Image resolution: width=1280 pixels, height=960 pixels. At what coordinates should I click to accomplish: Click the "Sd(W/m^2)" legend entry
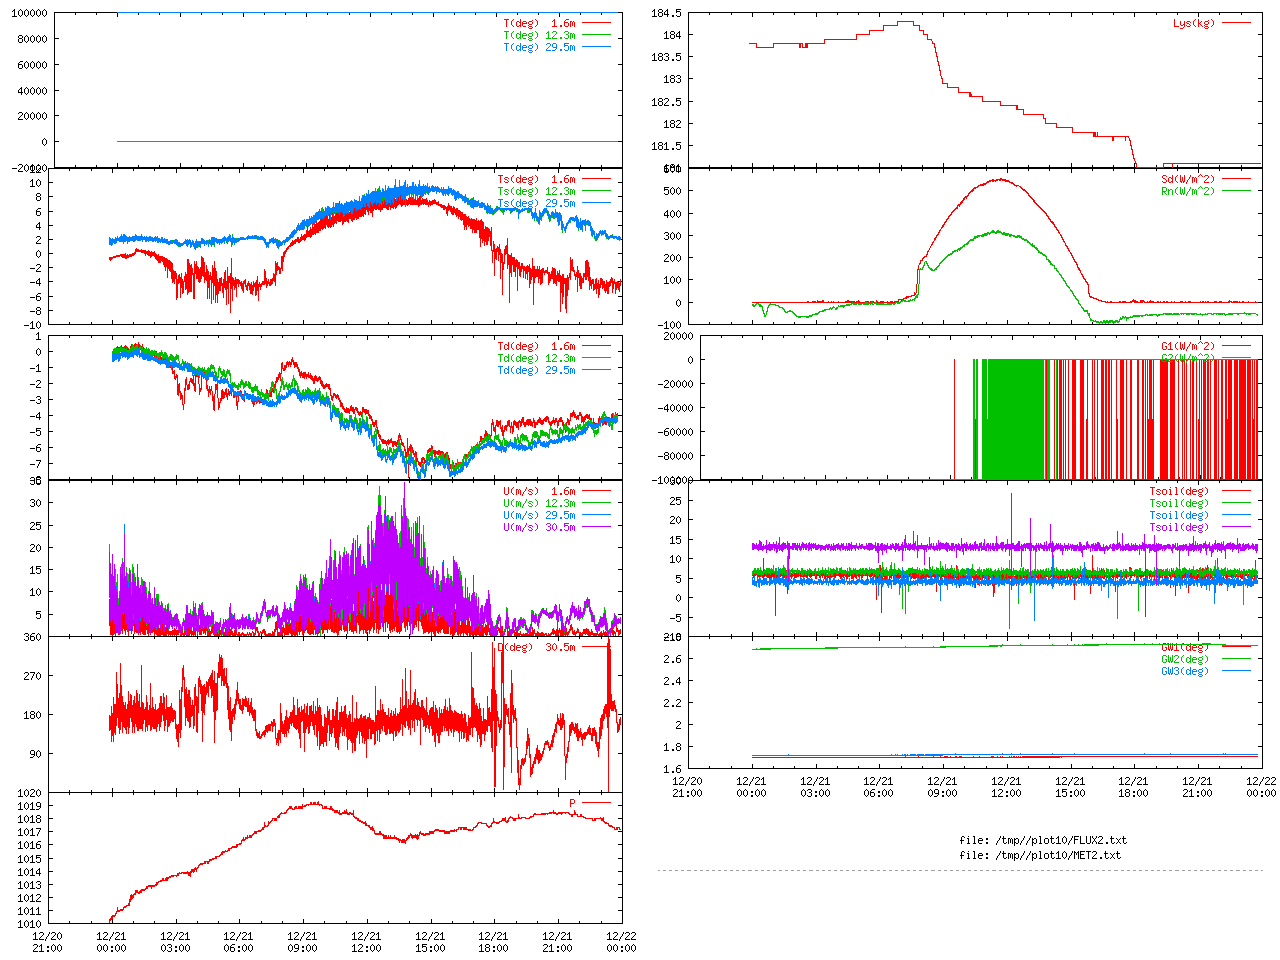1187,179
